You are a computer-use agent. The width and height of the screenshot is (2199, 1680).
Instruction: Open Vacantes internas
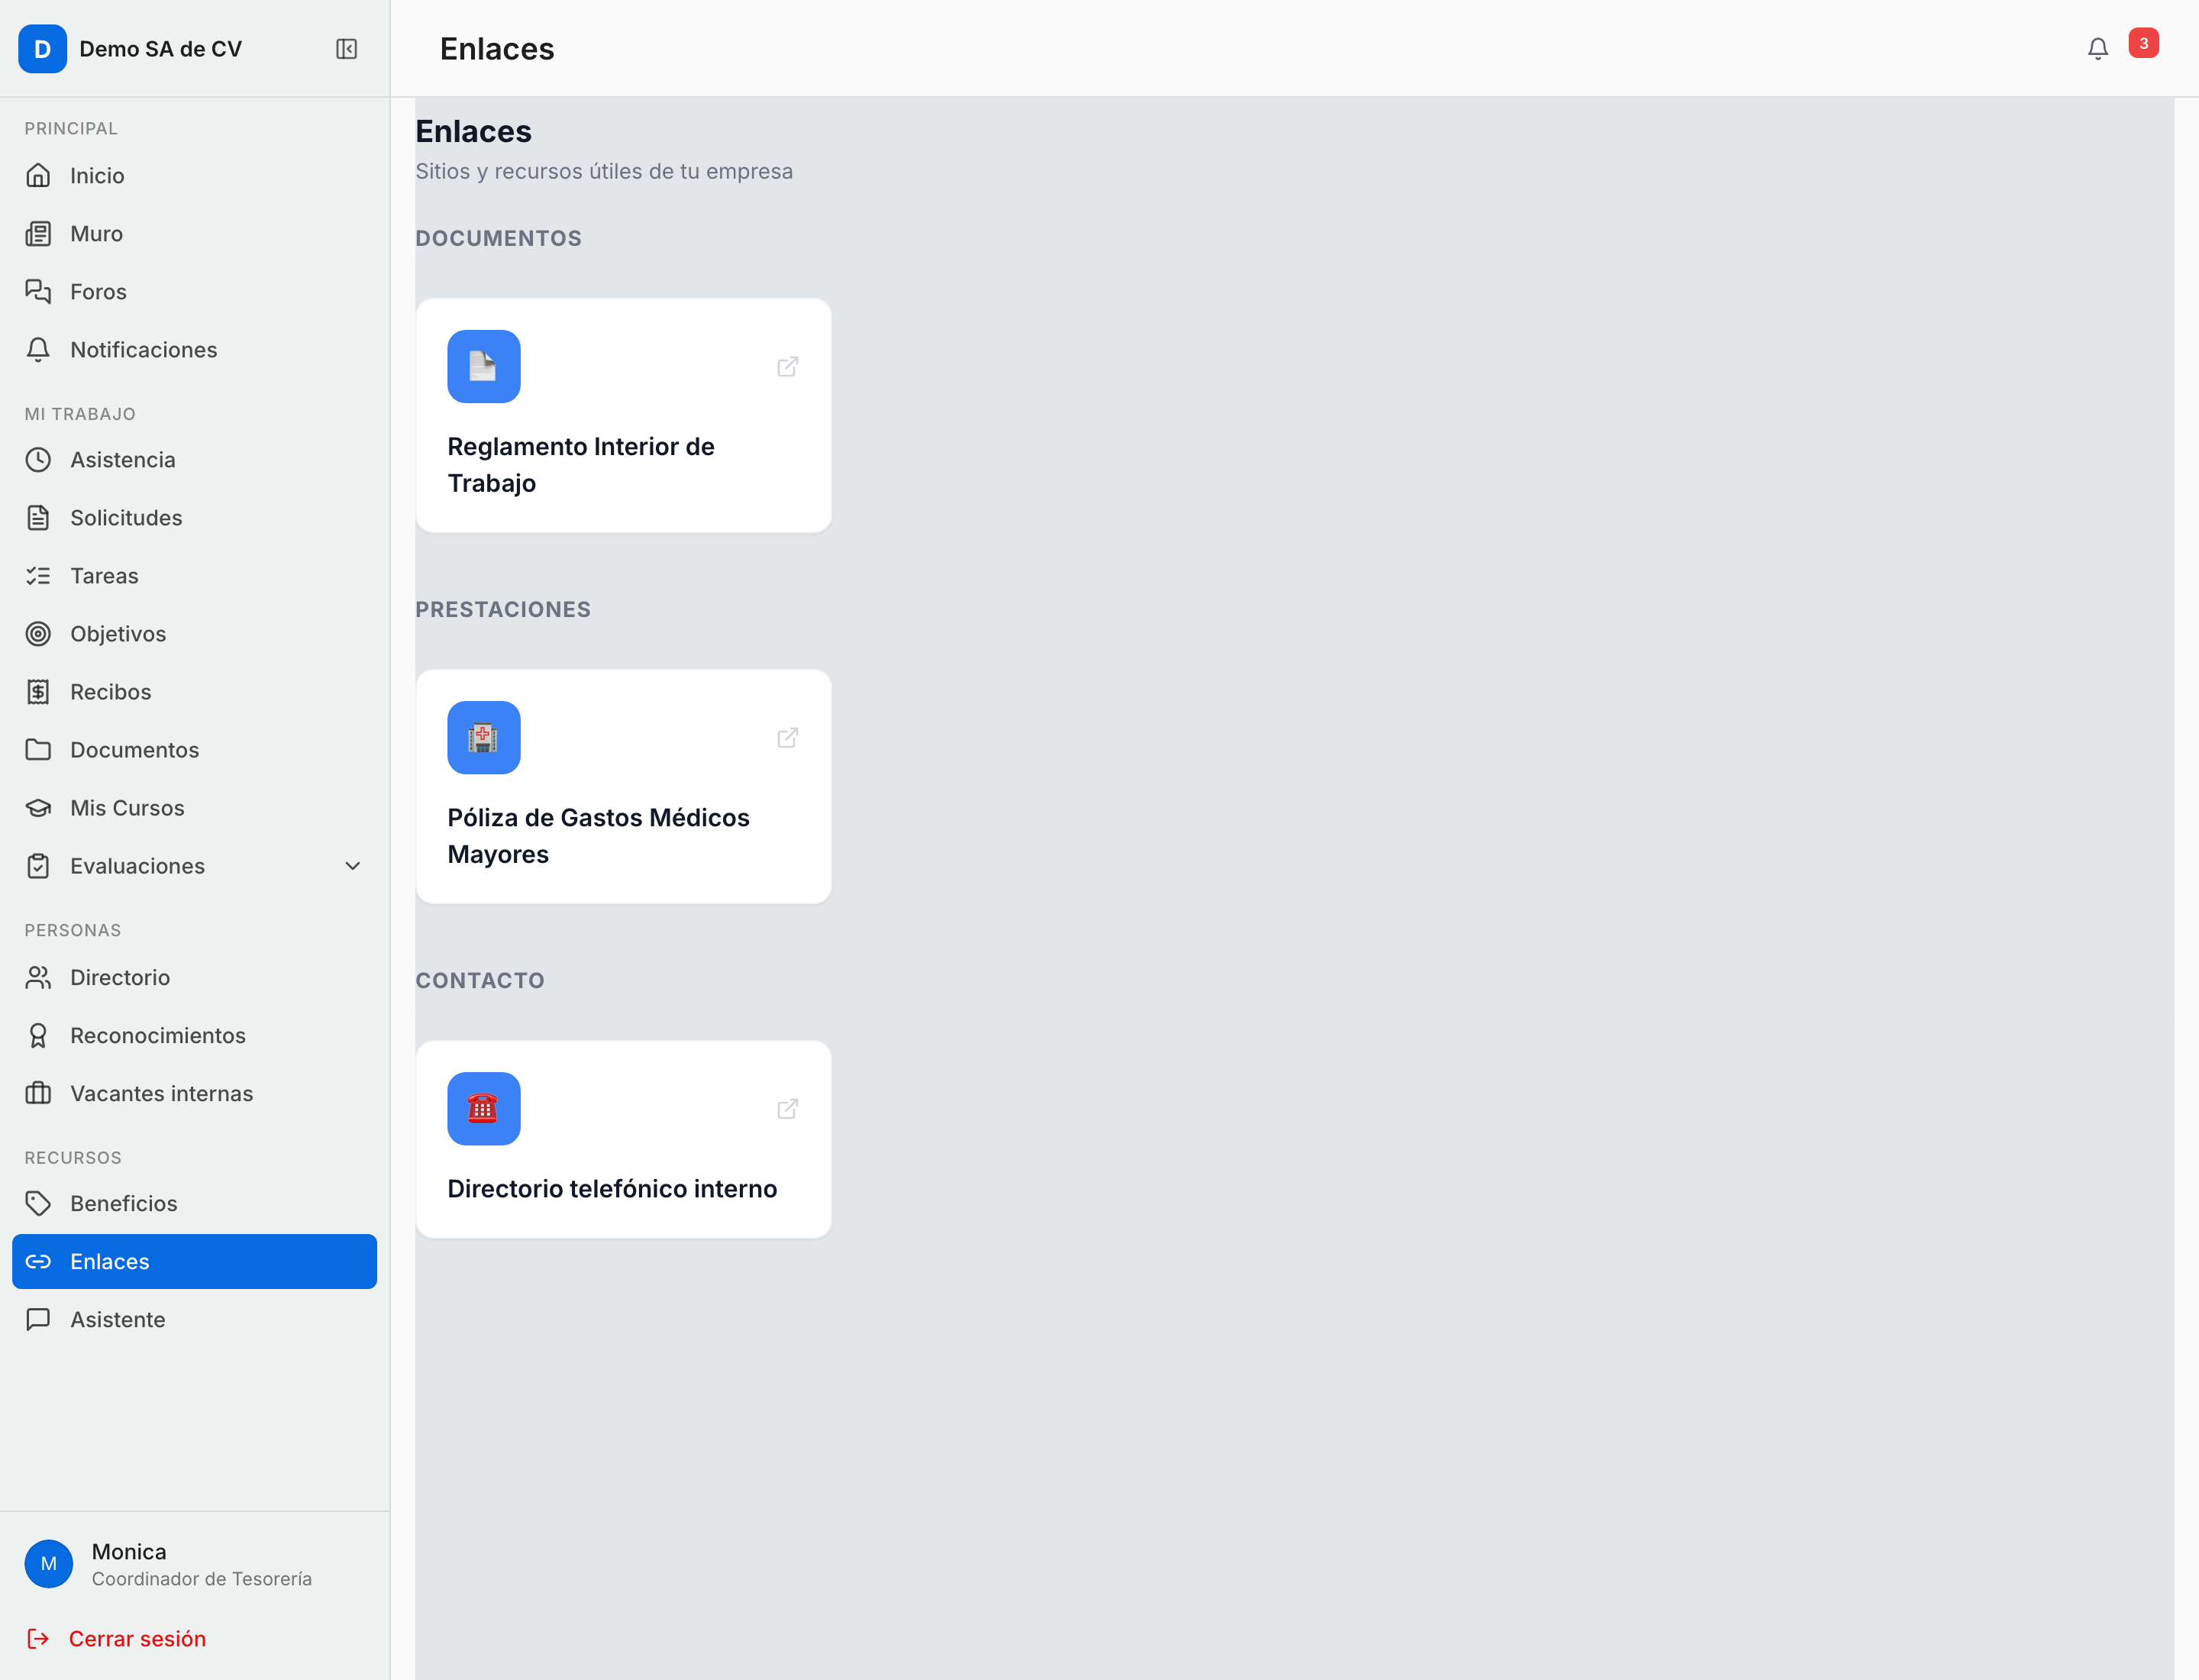tap(195, 1094)
